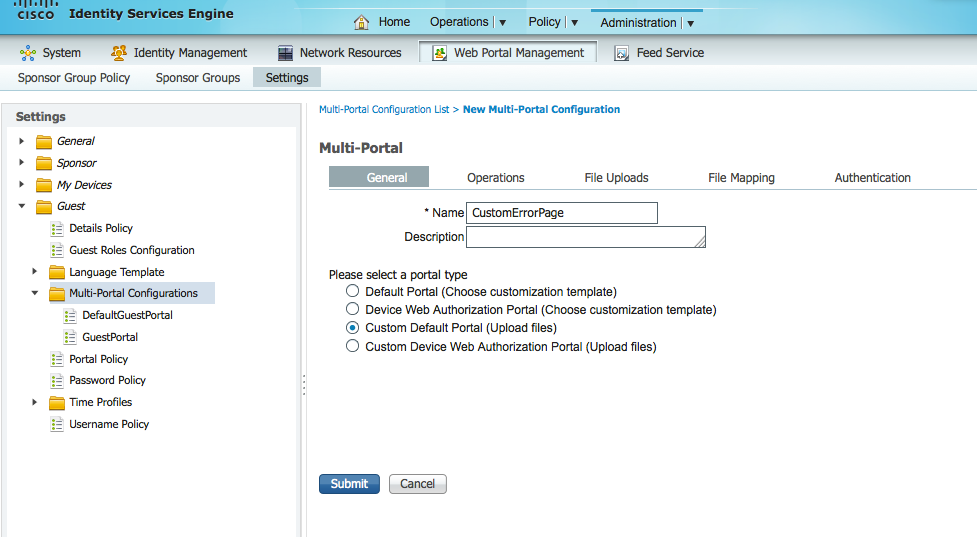Open the Policy dropdown arrow
The width and height of the screenshot is (977, 537).
(574, 23)
